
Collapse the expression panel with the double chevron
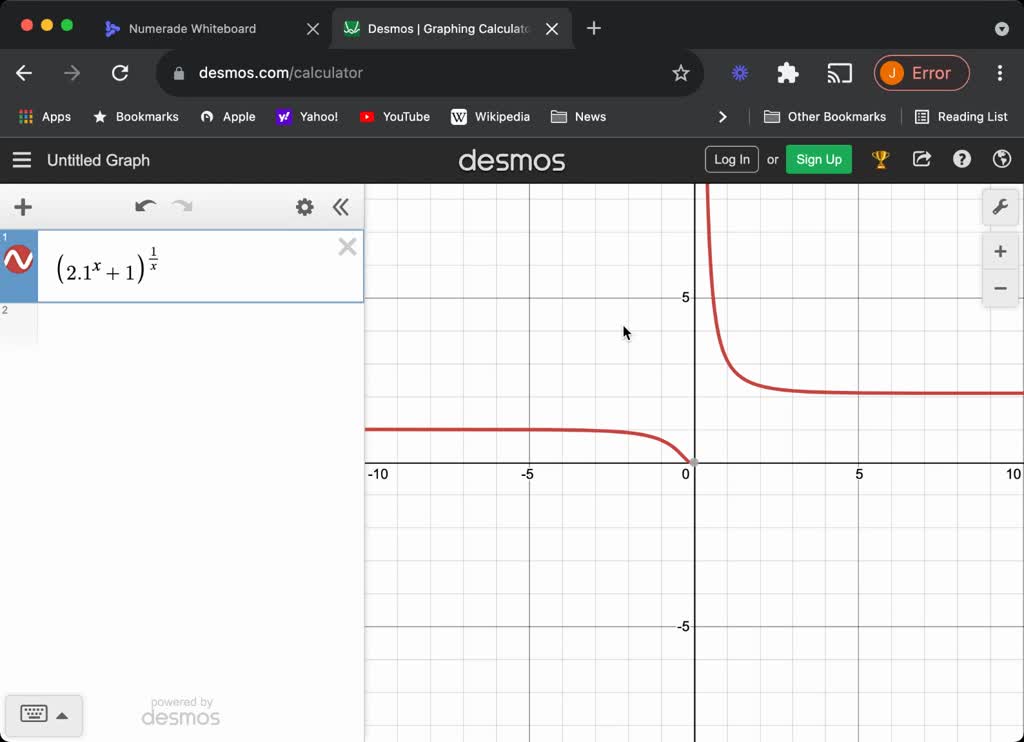(x=341, y=207)
